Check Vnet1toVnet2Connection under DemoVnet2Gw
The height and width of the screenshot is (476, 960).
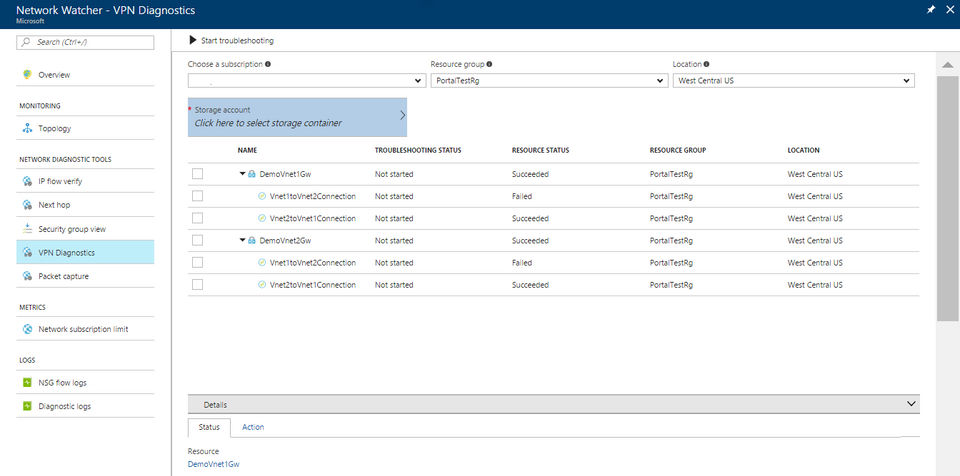click(x=197, y=263)
